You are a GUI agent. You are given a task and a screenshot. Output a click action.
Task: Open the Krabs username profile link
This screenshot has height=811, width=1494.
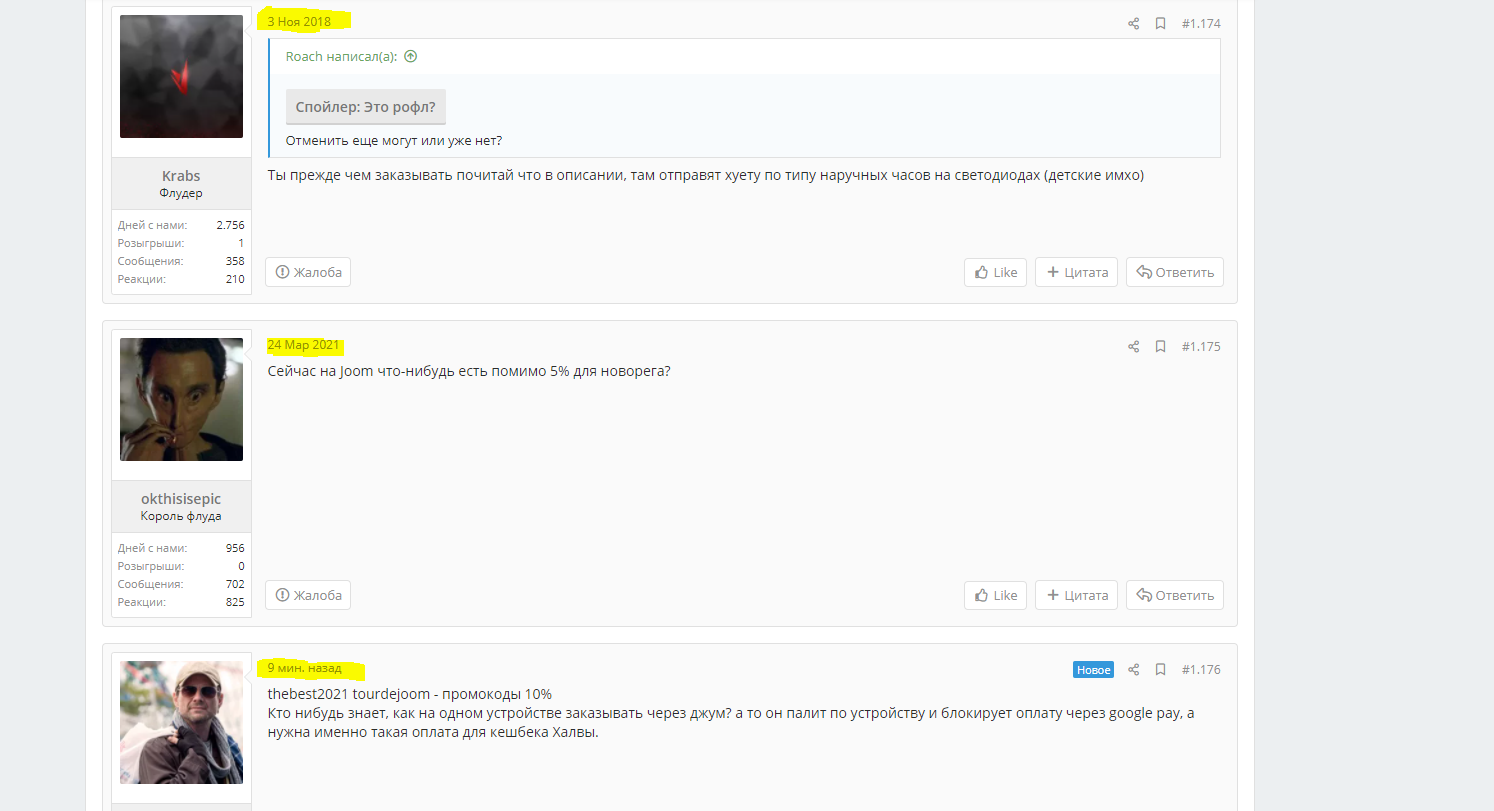pos(181,176)
